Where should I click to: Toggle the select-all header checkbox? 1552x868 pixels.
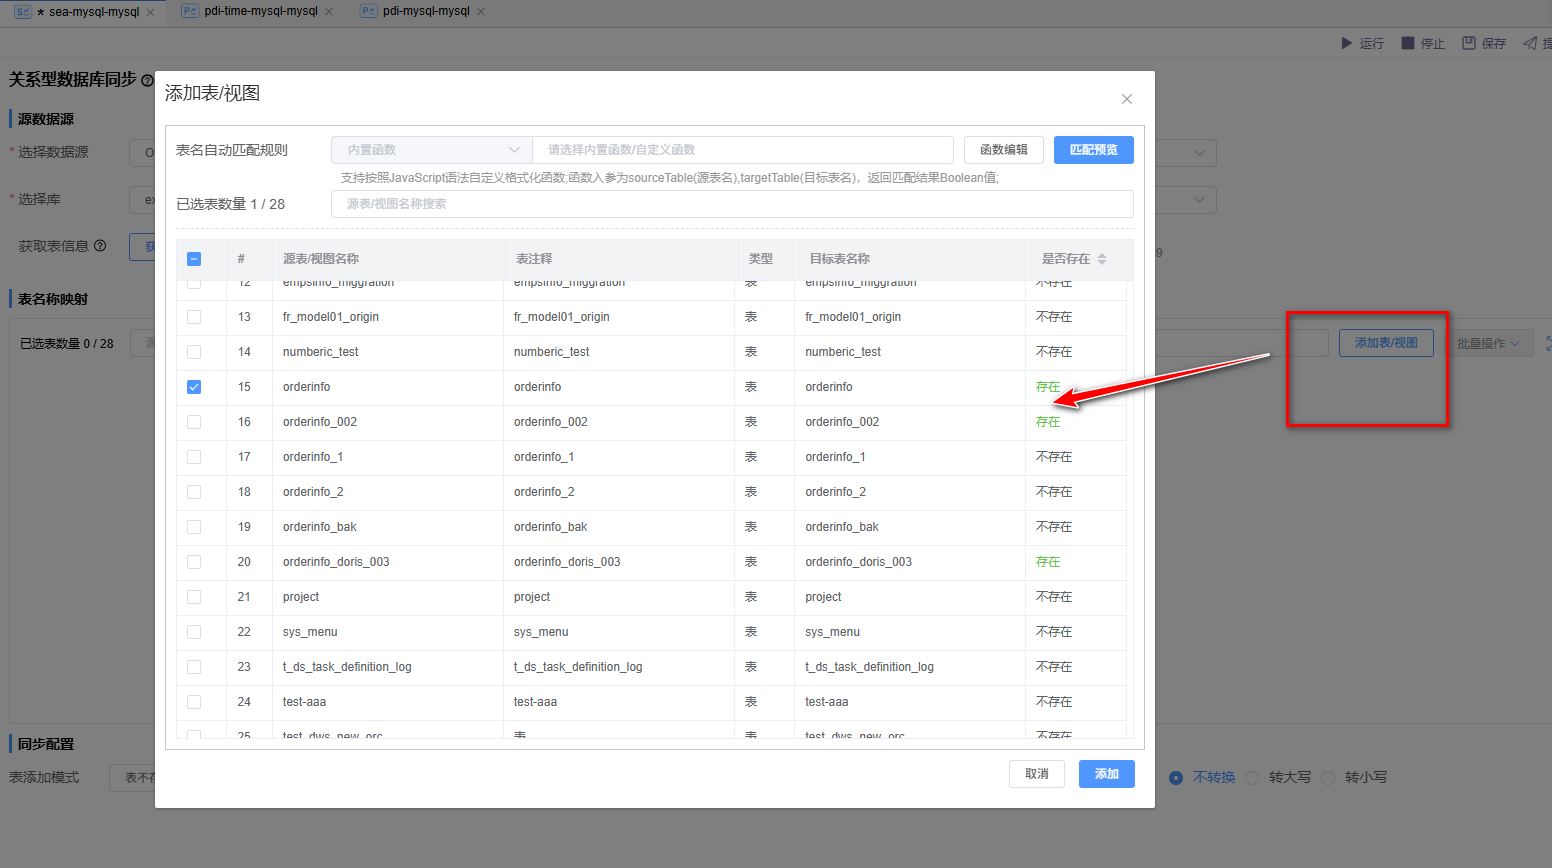194,259
